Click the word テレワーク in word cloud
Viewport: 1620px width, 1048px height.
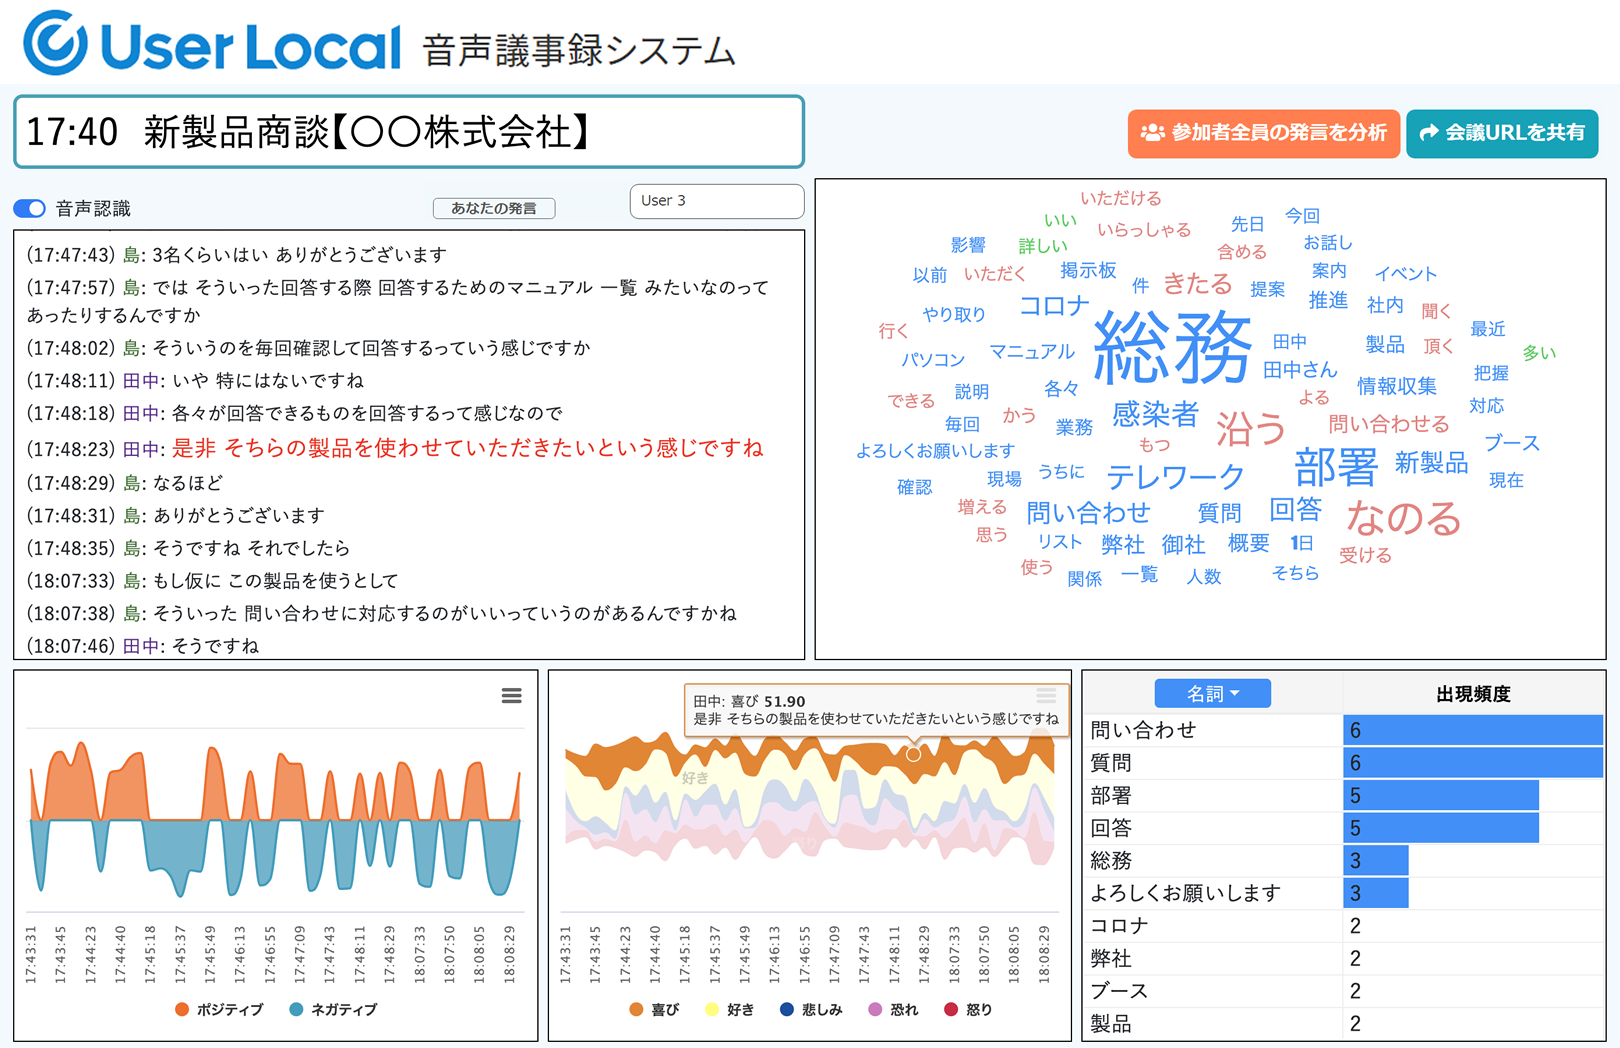[1175, 476]
